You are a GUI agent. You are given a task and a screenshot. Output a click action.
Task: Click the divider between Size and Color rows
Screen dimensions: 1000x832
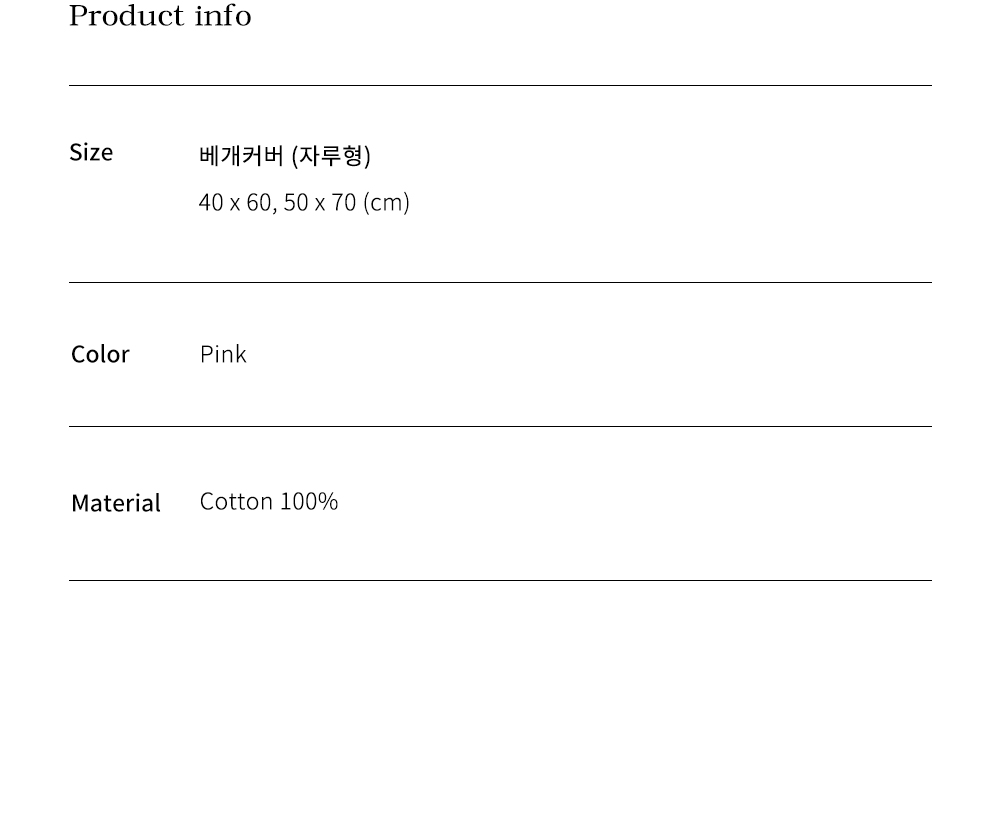[500, 283]
